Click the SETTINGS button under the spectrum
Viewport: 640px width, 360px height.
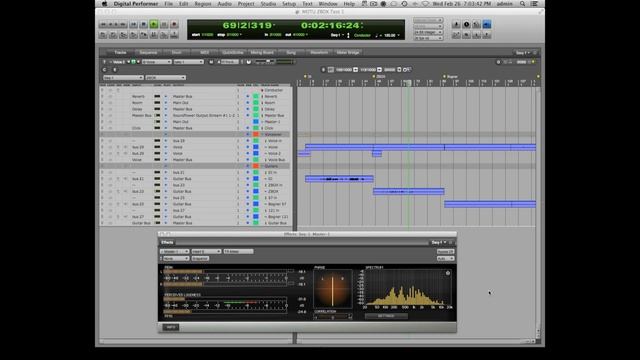[386, 316]
